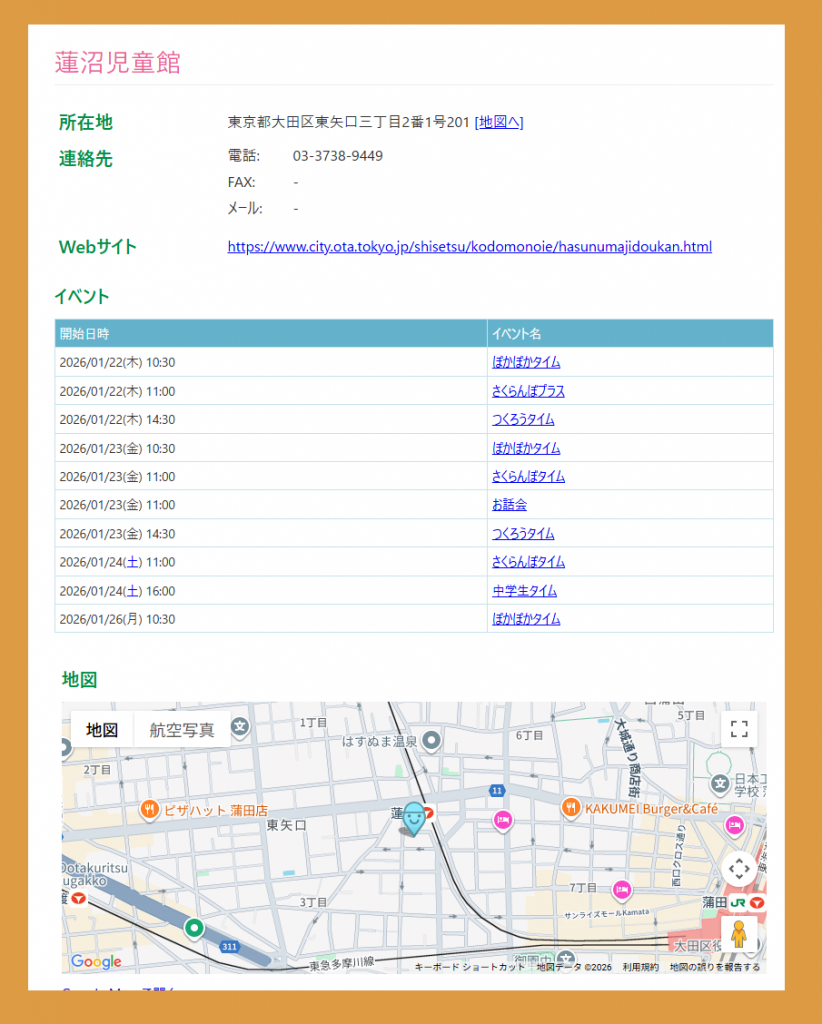Click 地図の誤りを報告する on the map
This screenshot has width=822, height=1024.
pyautogui.click(x=714, y=967)
